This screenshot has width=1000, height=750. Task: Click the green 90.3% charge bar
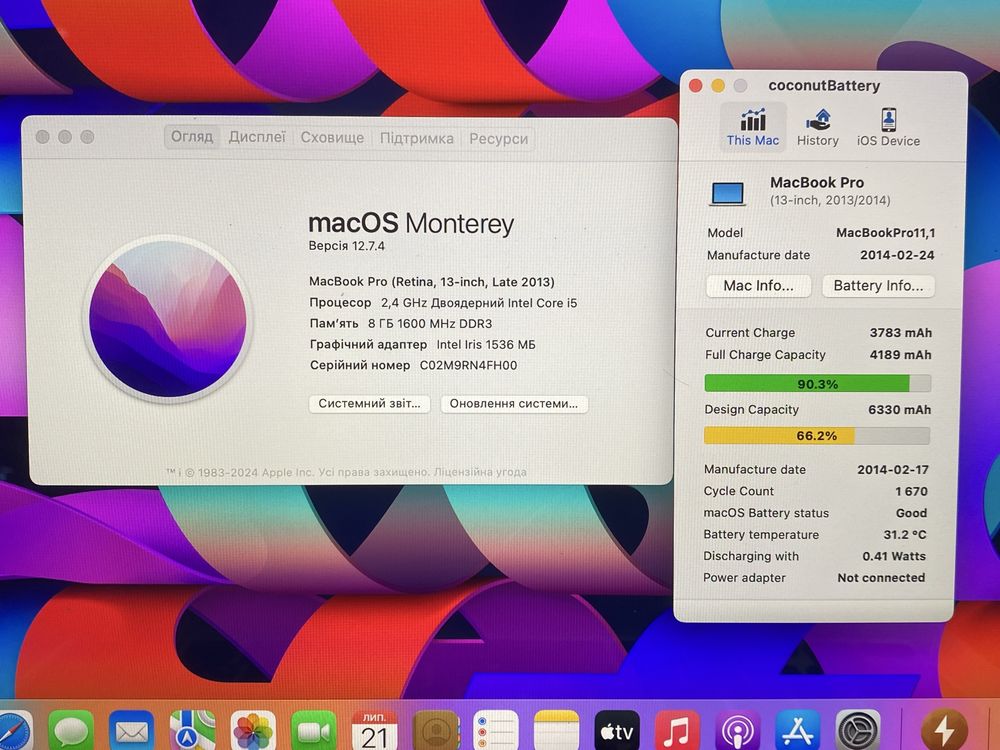[x=818, y=383]
